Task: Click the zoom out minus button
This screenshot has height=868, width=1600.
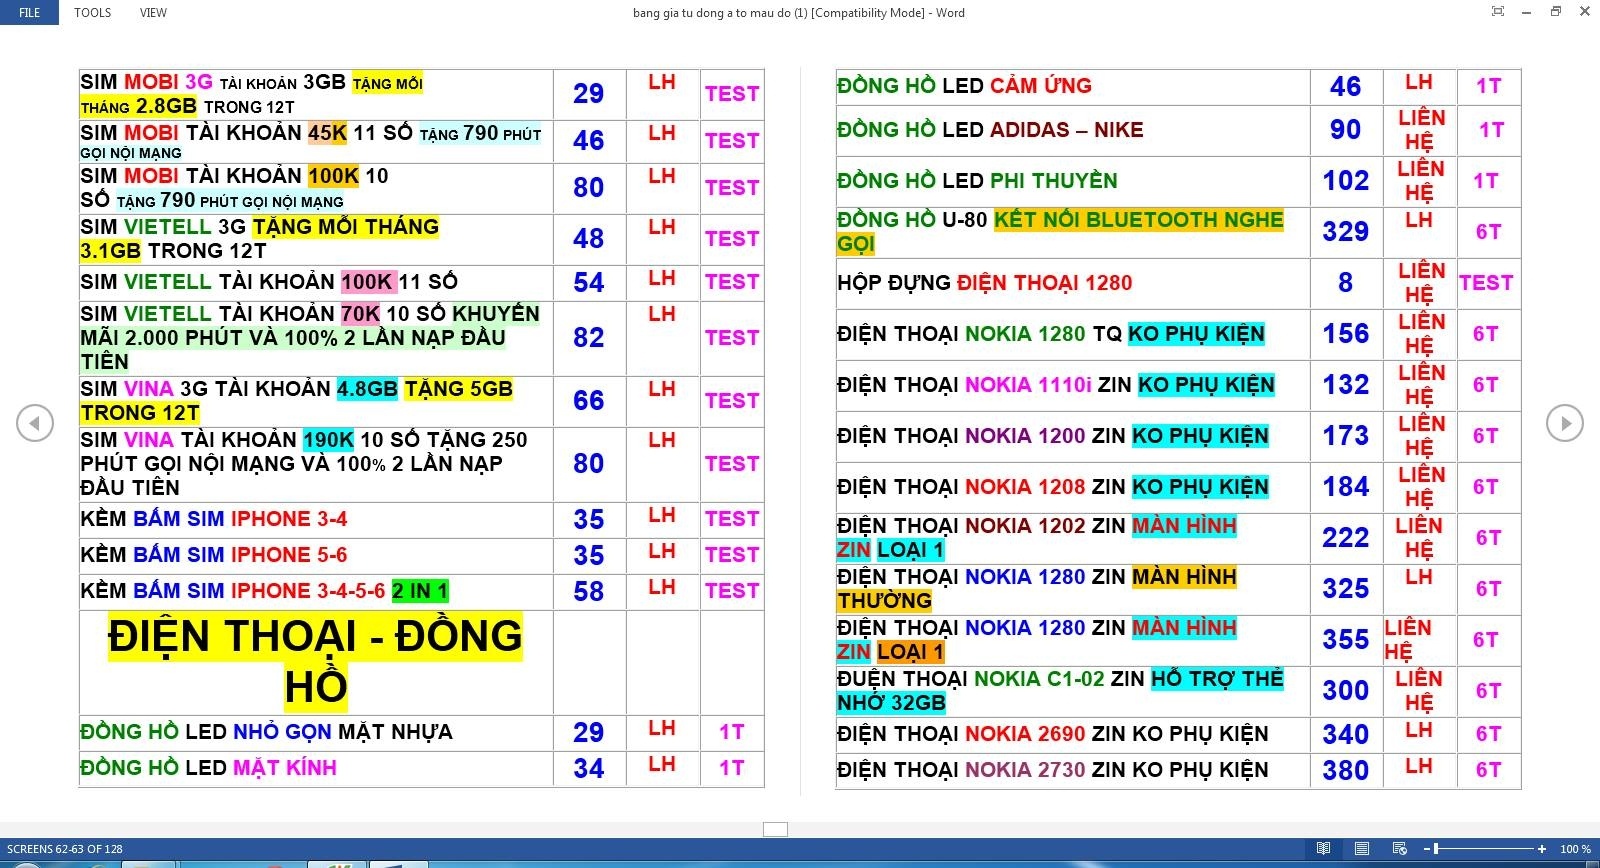Action: (1425, 849)
